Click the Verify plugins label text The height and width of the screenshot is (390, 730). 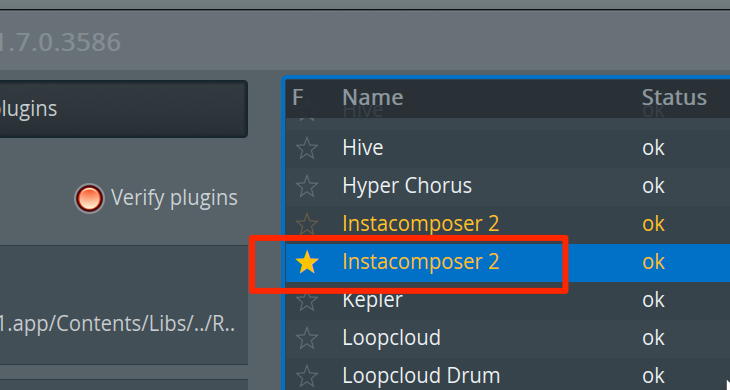tap(174, 198)
